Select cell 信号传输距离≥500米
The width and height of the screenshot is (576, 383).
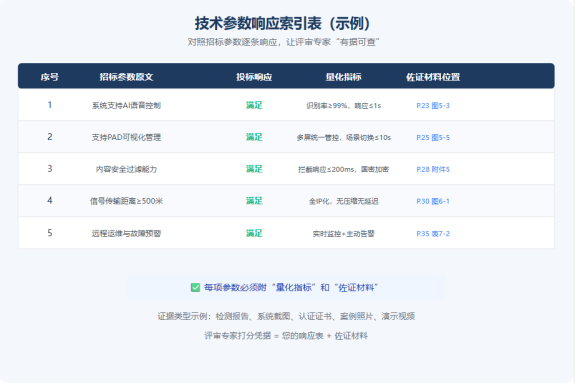pyautogui.click(x=126, y=201)
